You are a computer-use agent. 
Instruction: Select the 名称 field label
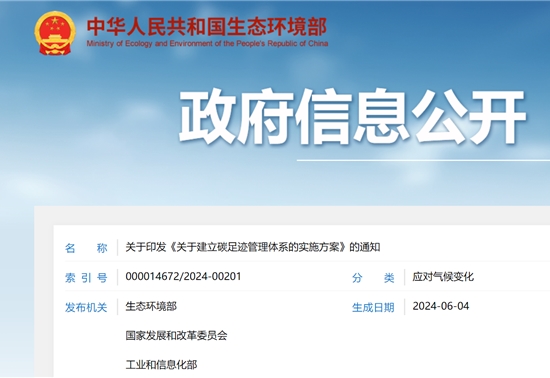click(x=86, y=248)
